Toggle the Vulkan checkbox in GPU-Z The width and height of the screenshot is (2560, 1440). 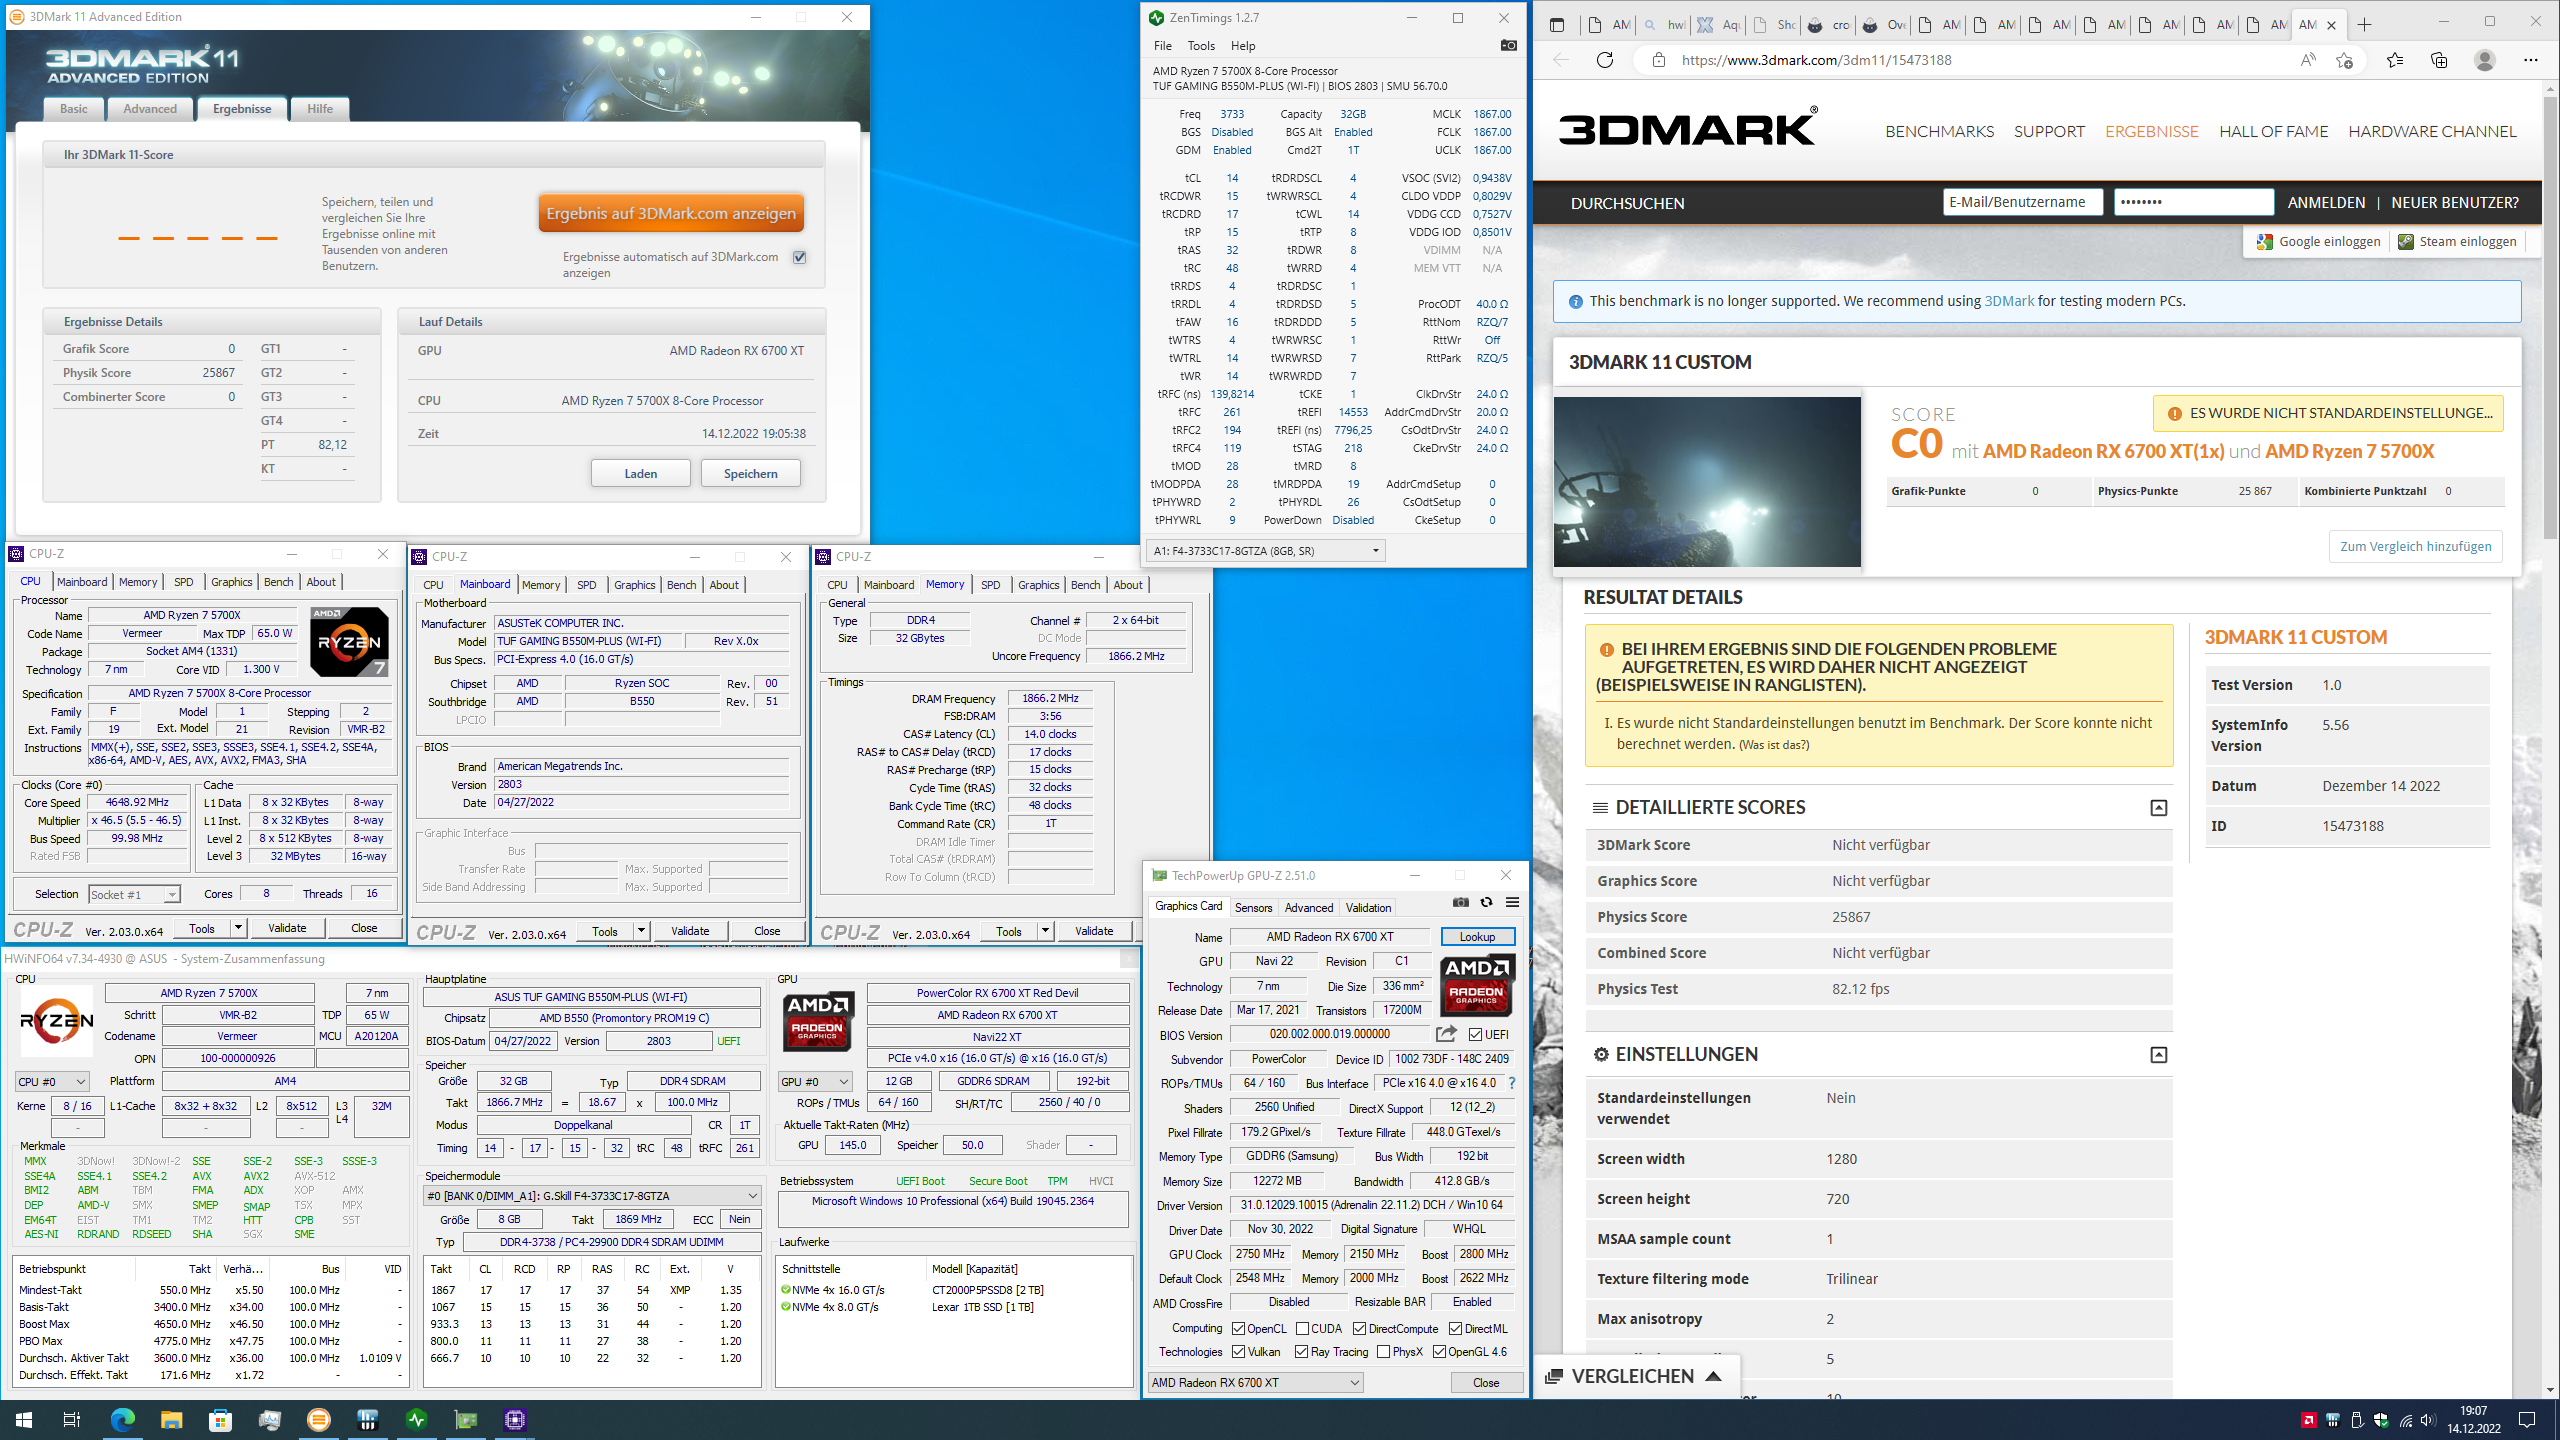[x=1238, y=1351]
